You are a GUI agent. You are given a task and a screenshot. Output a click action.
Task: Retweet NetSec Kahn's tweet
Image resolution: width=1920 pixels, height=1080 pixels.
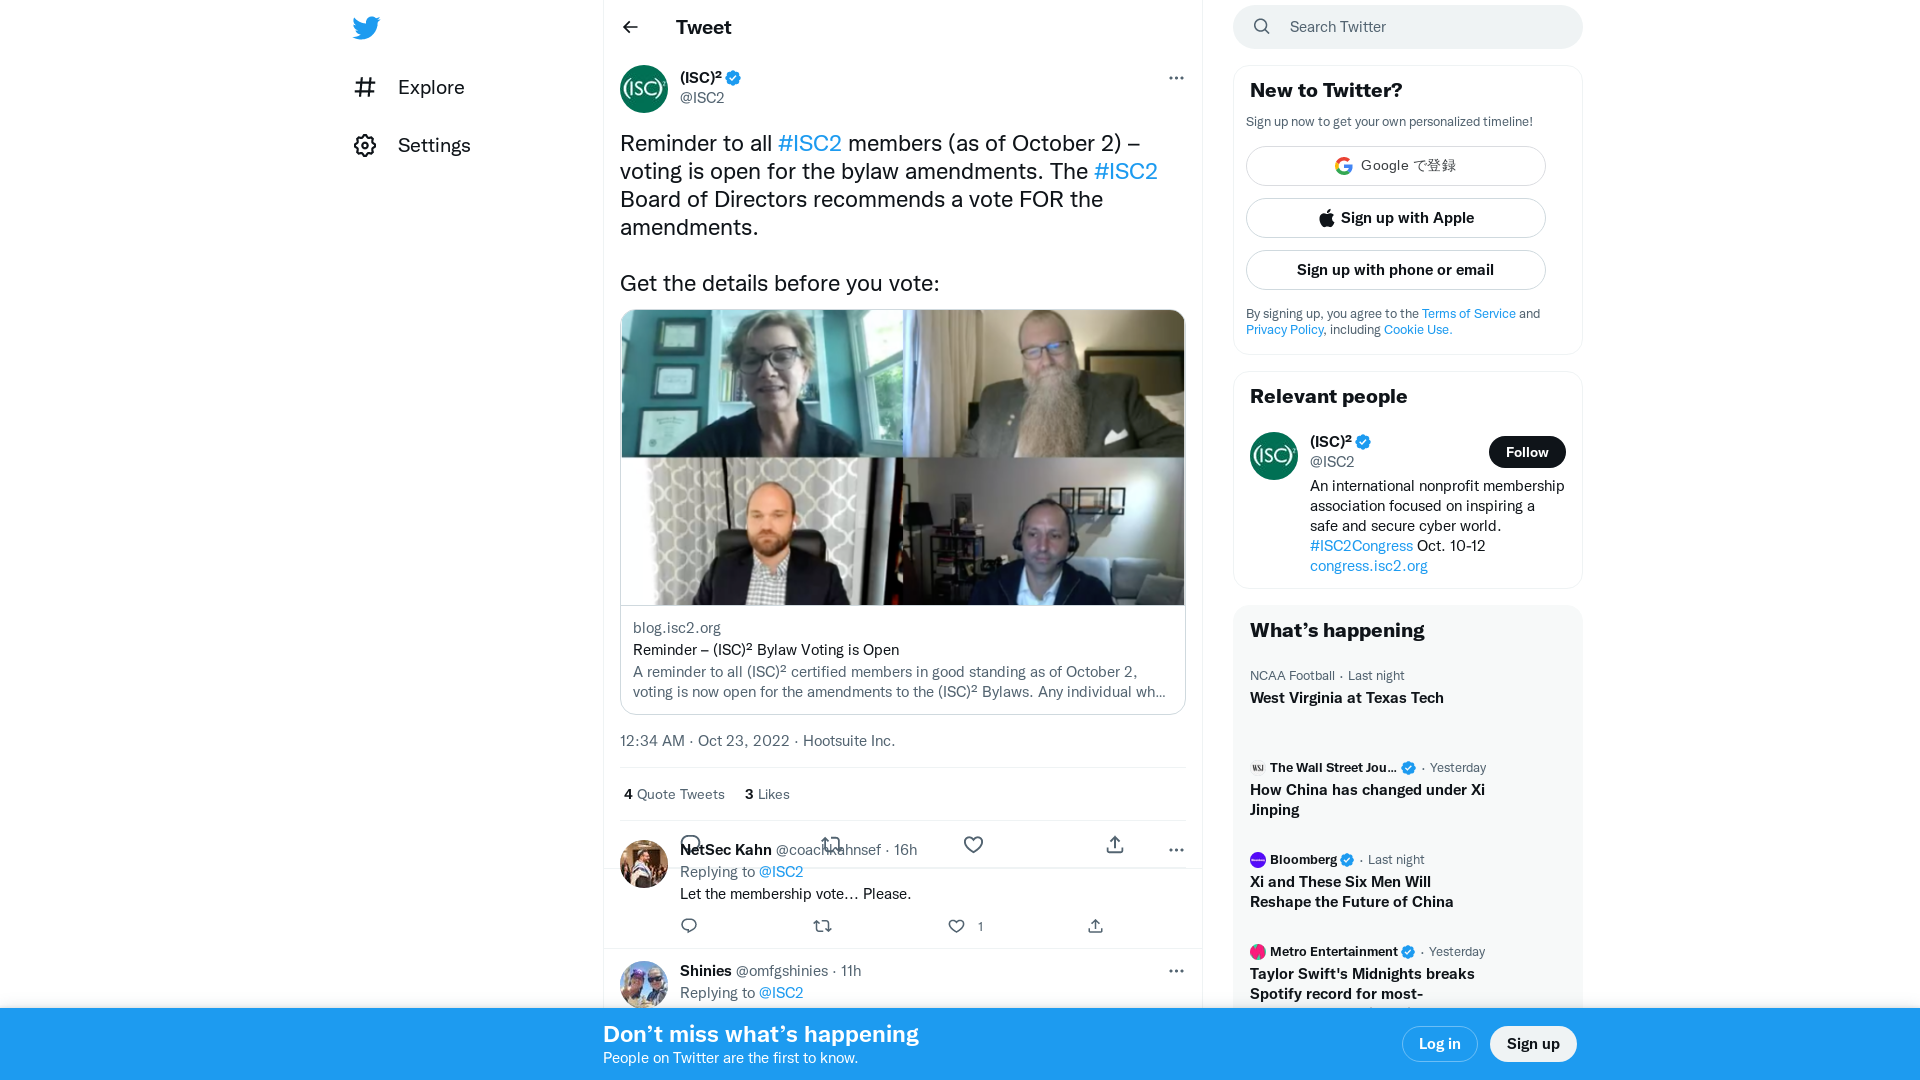click(822, 926)
